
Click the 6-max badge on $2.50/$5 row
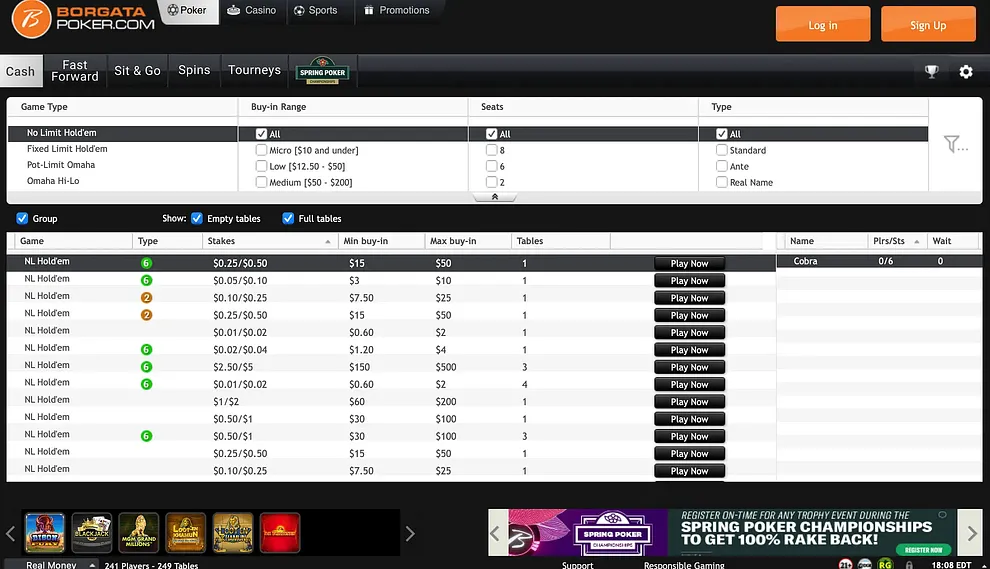pyautogui.click(x=146, y=367)
